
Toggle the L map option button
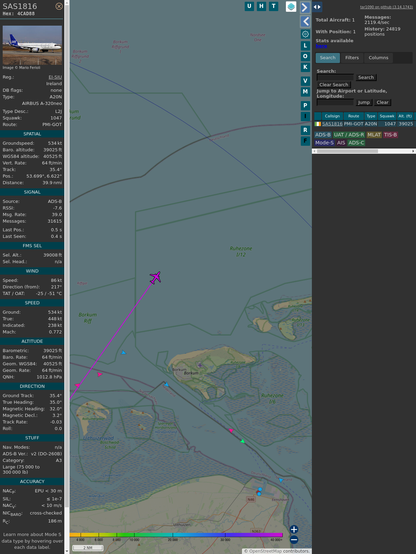pos(305,46)
